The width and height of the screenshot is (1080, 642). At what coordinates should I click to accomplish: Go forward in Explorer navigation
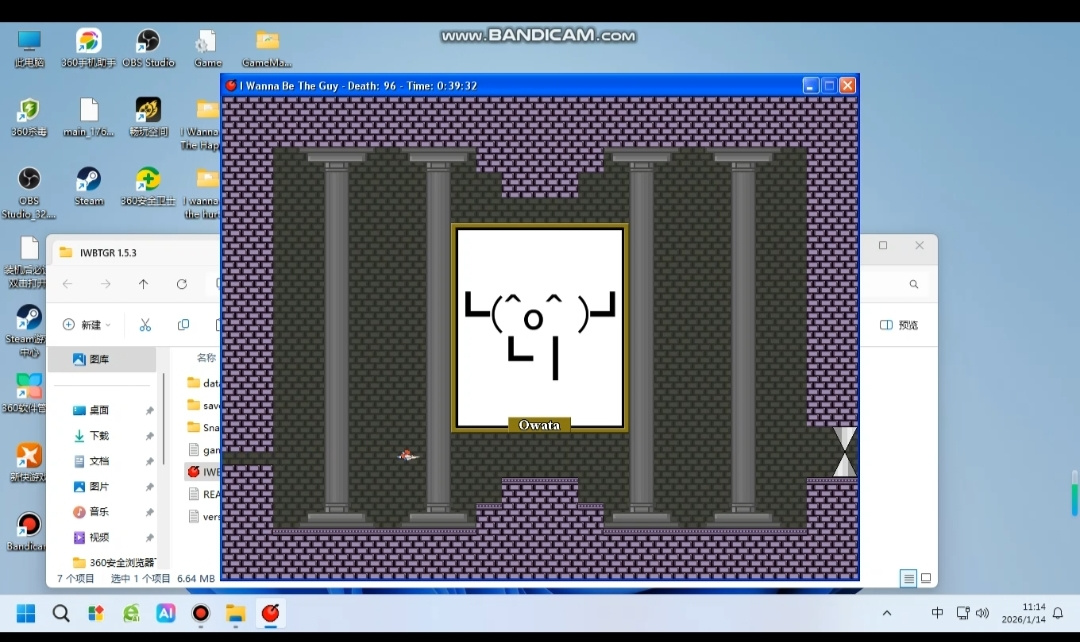tap(105, 284)
